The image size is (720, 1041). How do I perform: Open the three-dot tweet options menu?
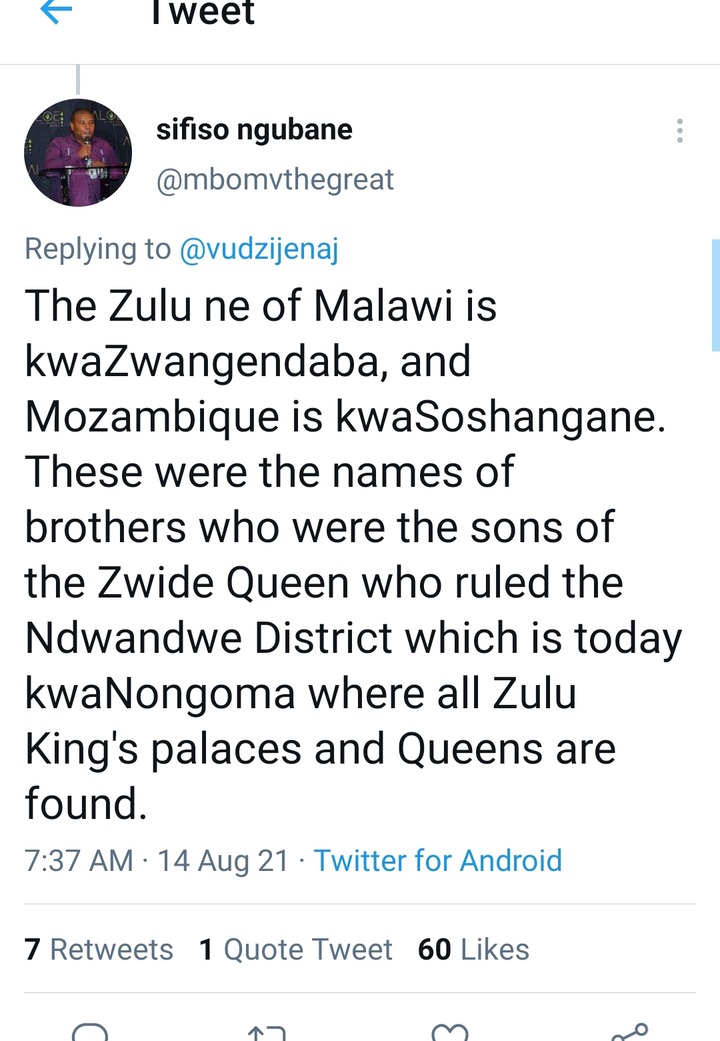679,131
